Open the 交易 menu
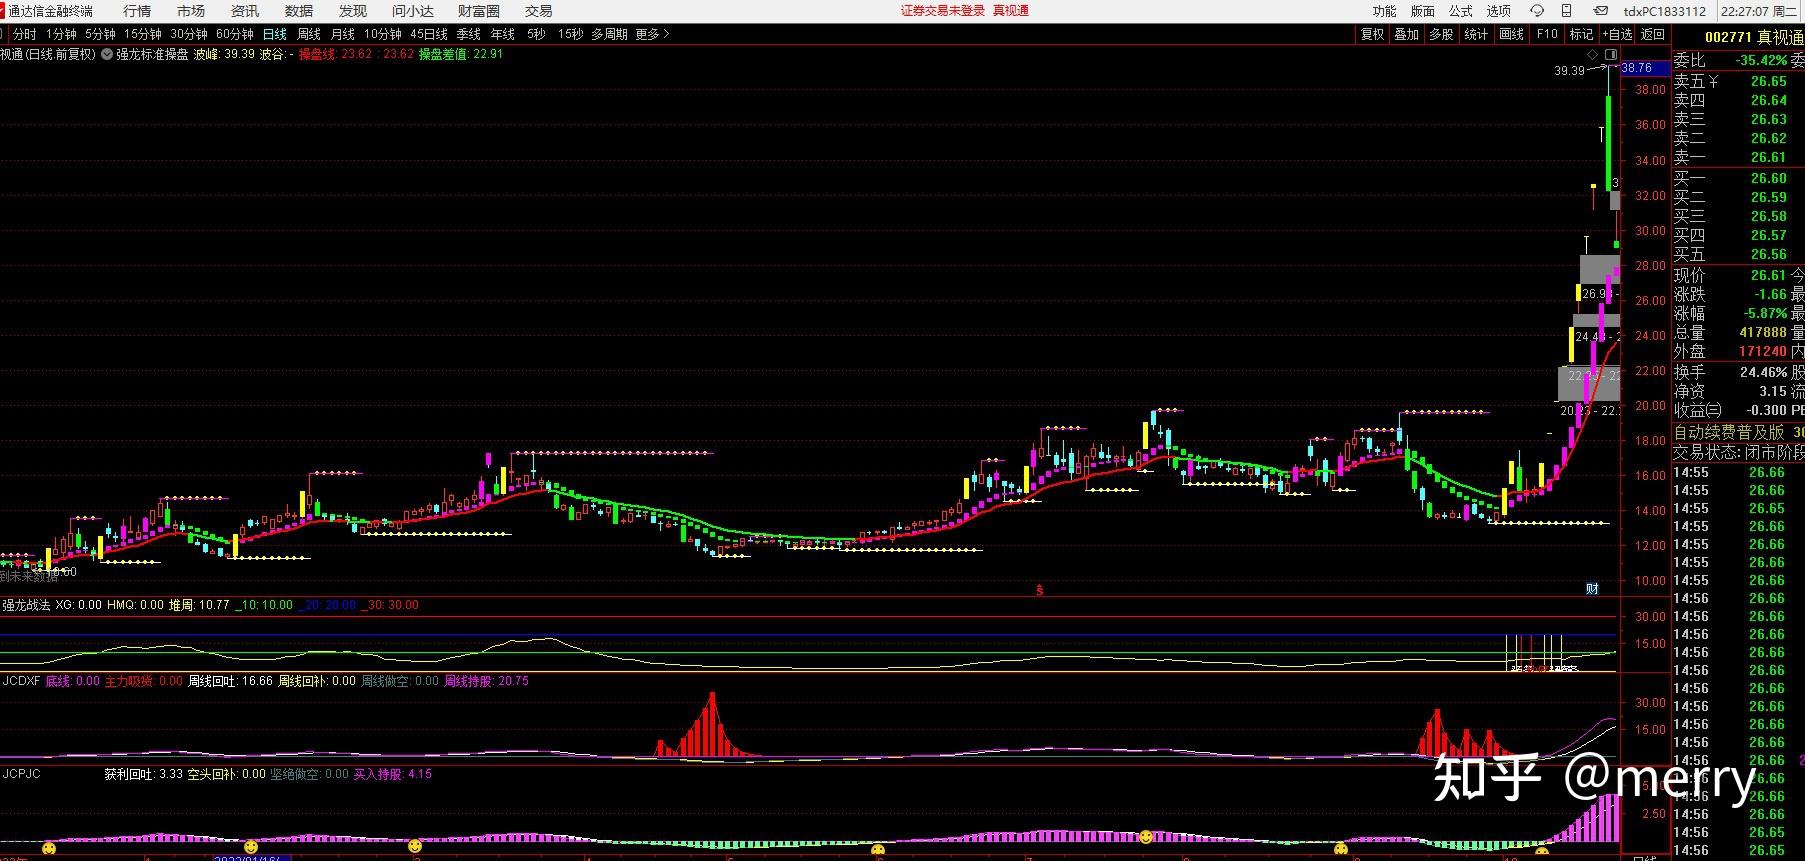Viewport: 1805px width, 861px height. tap(538, 11)
